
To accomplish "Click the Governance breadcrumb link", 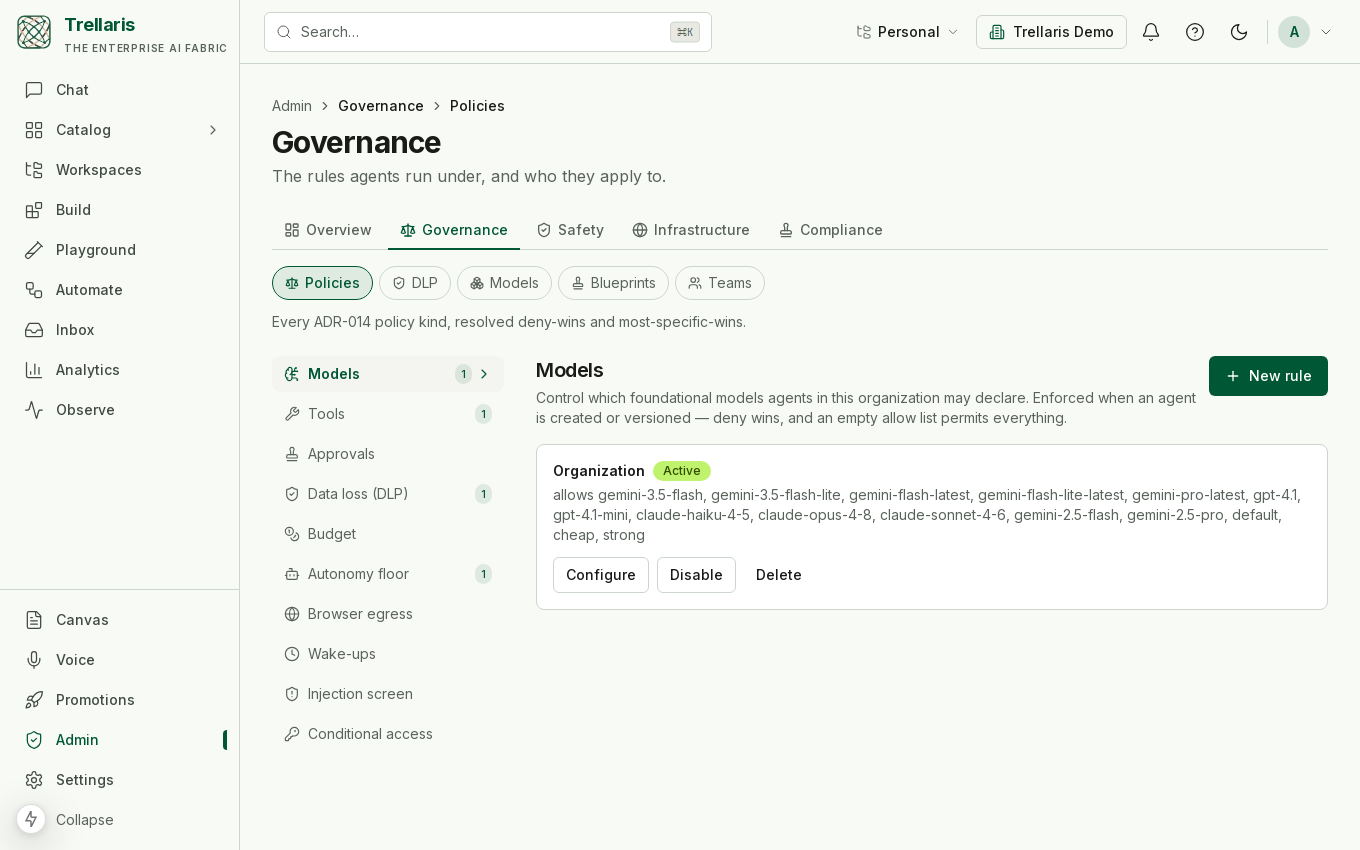I will (381, 106).
